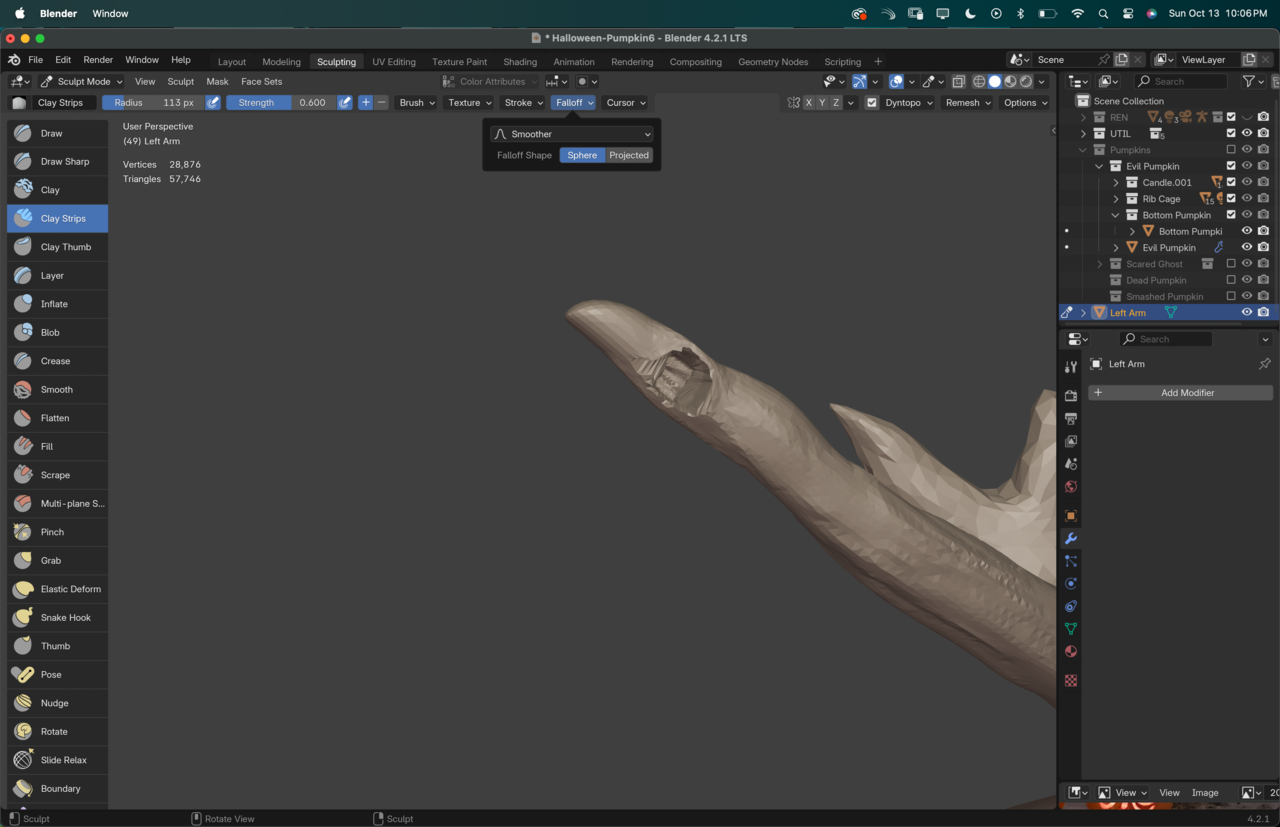The image size is (1280, 827).
Task: Select the Layer brush
Action: pyautogui.click(x=58, y=275)
